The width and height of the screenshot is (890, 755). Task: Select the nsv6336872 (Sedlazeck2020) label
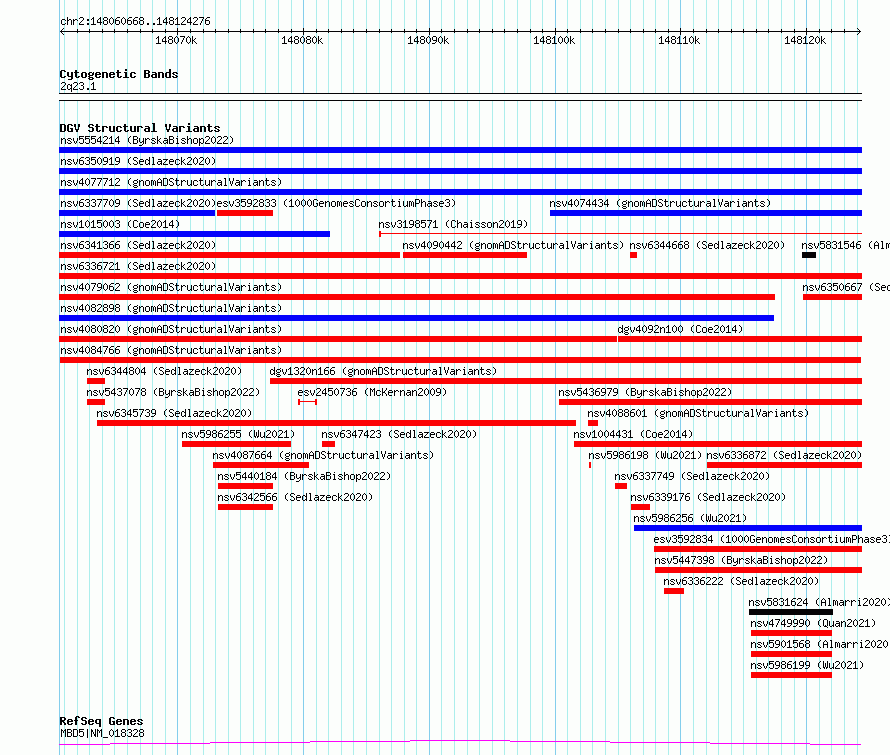point(784,455)
